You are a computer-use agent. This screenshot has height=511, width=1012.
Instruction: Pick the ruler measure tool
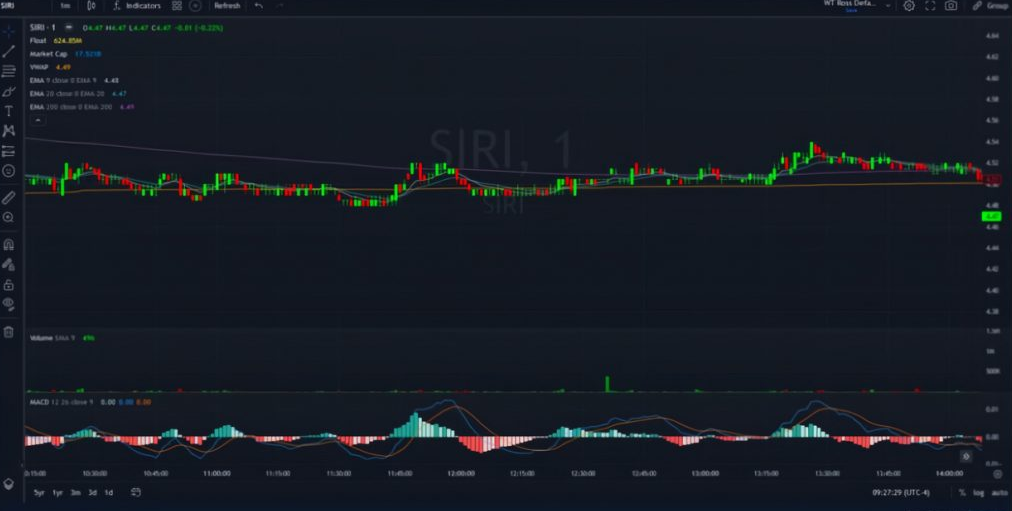coord(8,197)
